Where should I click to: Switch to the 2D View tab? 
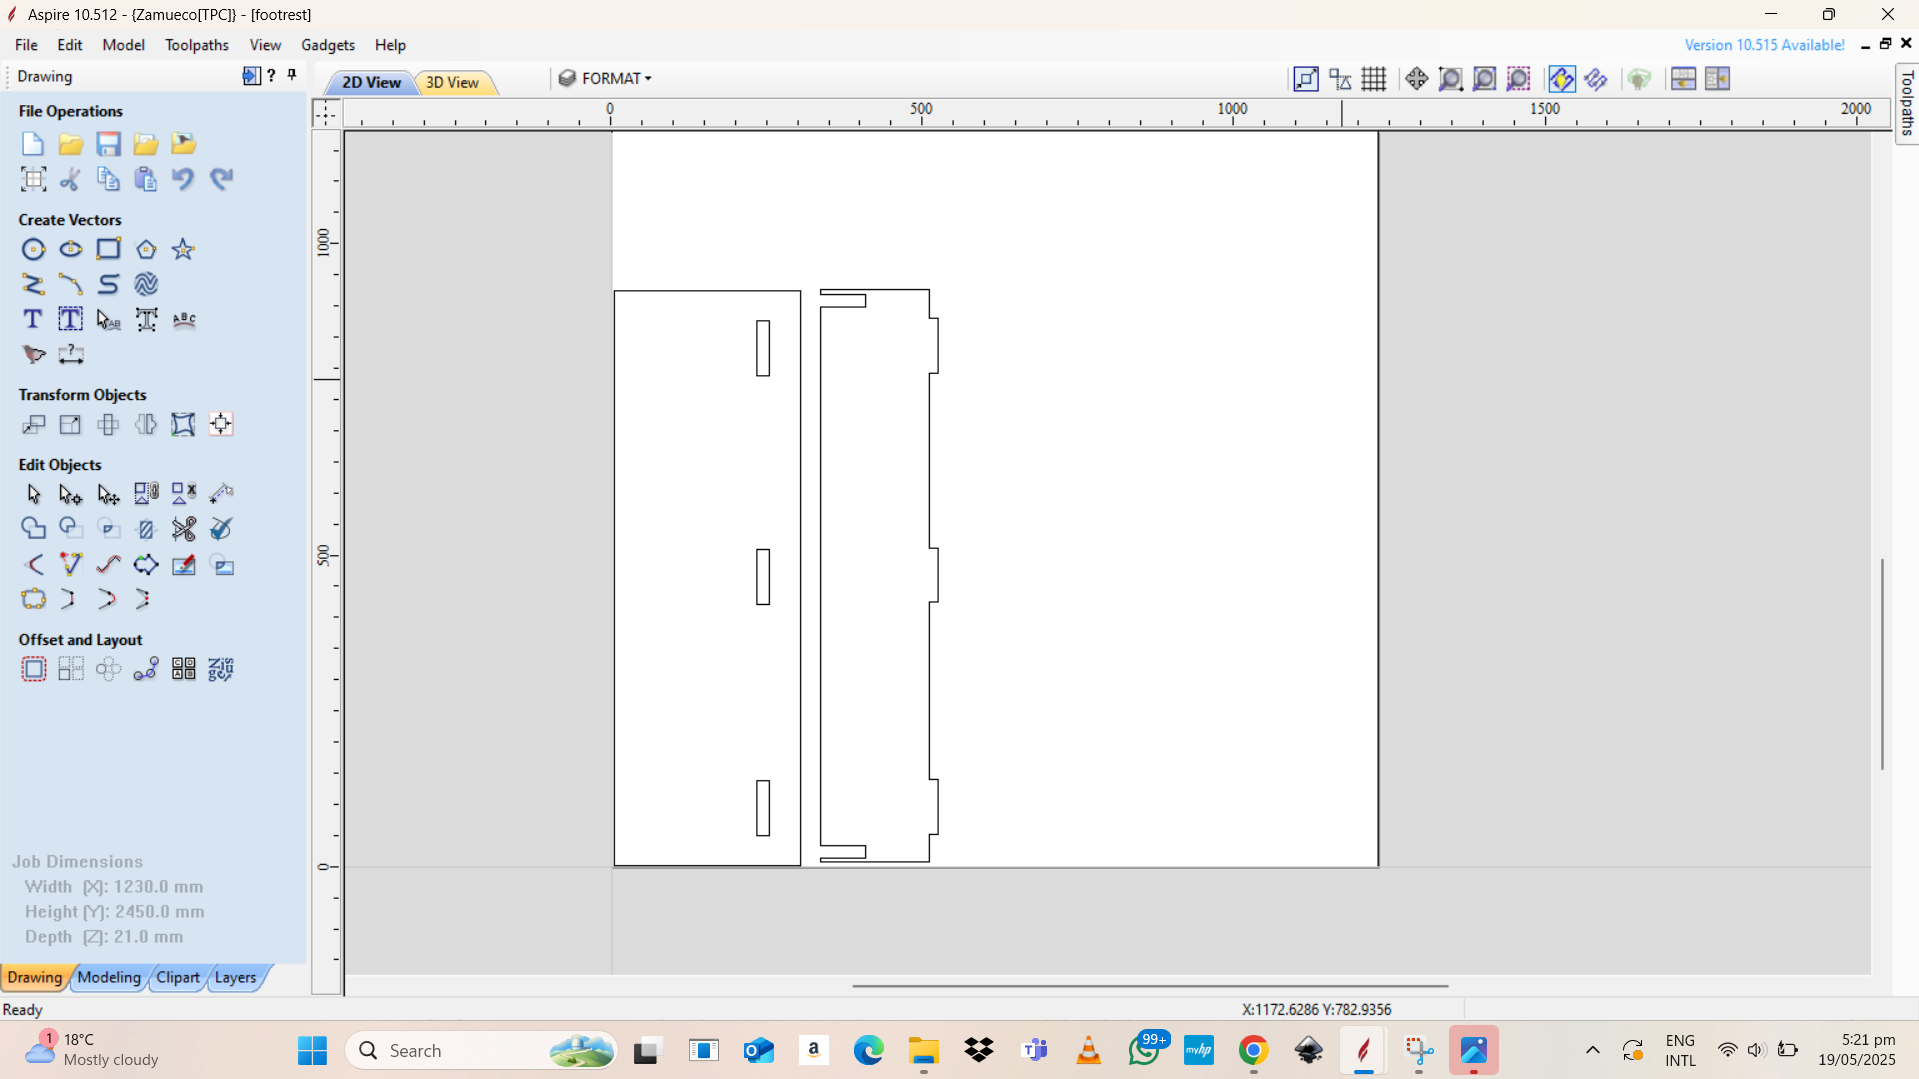371,82
